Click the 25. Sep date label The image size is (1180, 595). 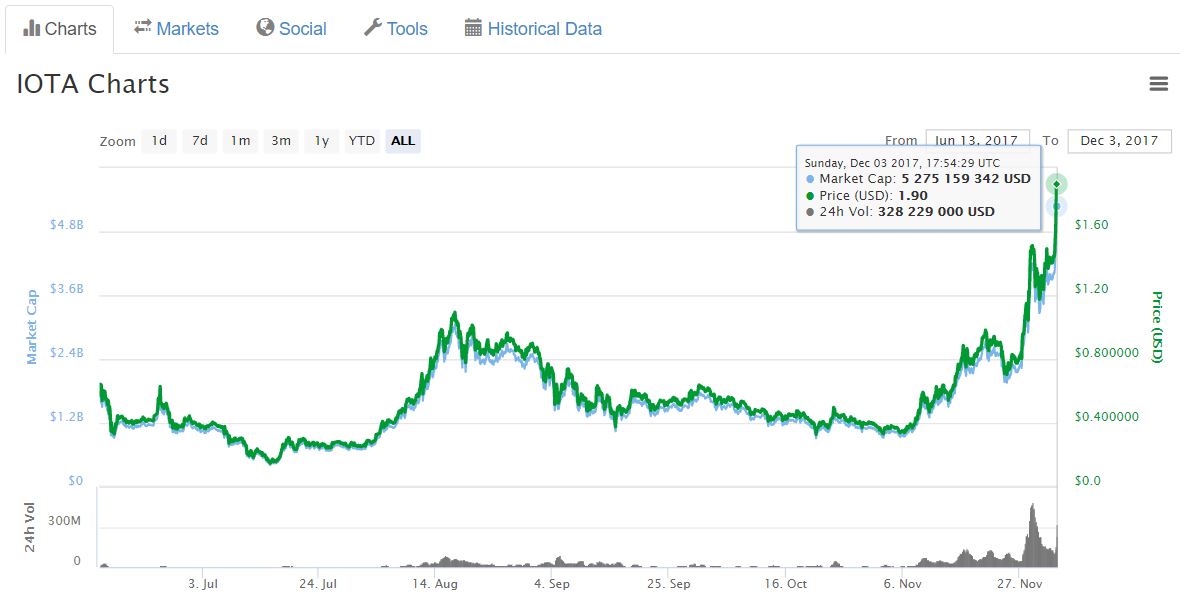pos(669,584)
